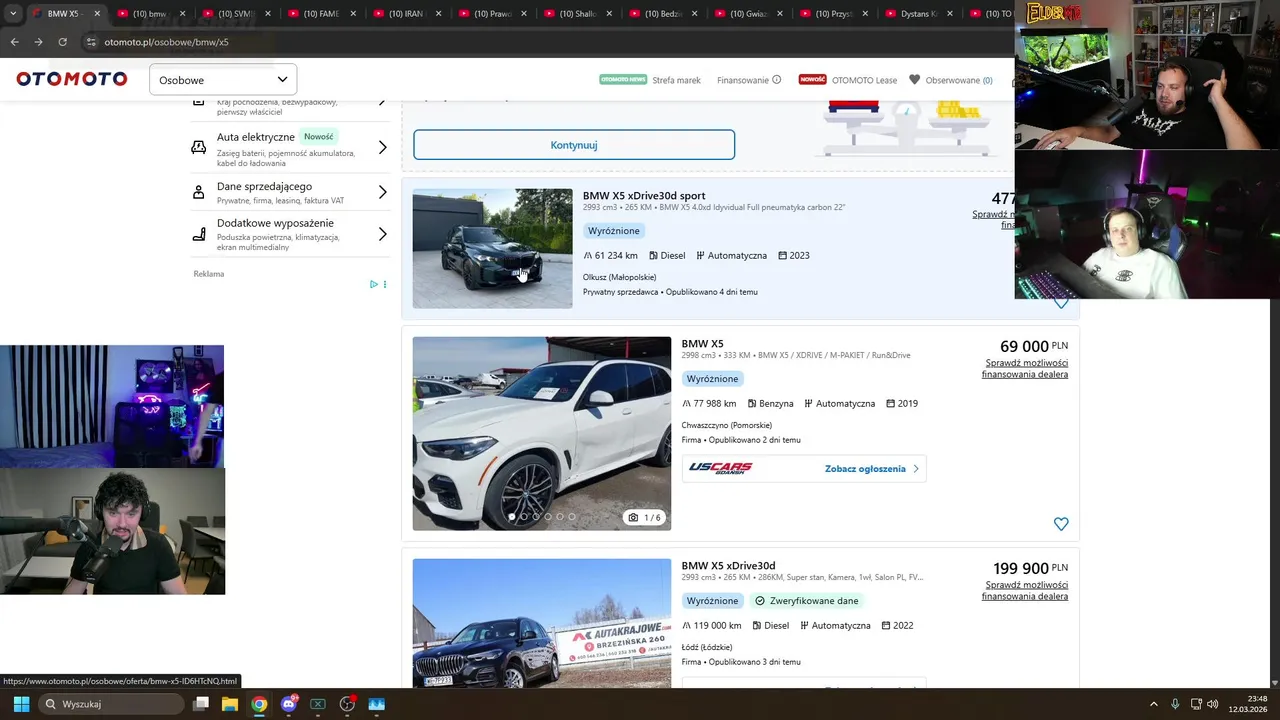Add white BMW X5 69 000 PLN to favorites
The height and width of the screenshot is (720, 1280).
click(x=1061, y=524)
